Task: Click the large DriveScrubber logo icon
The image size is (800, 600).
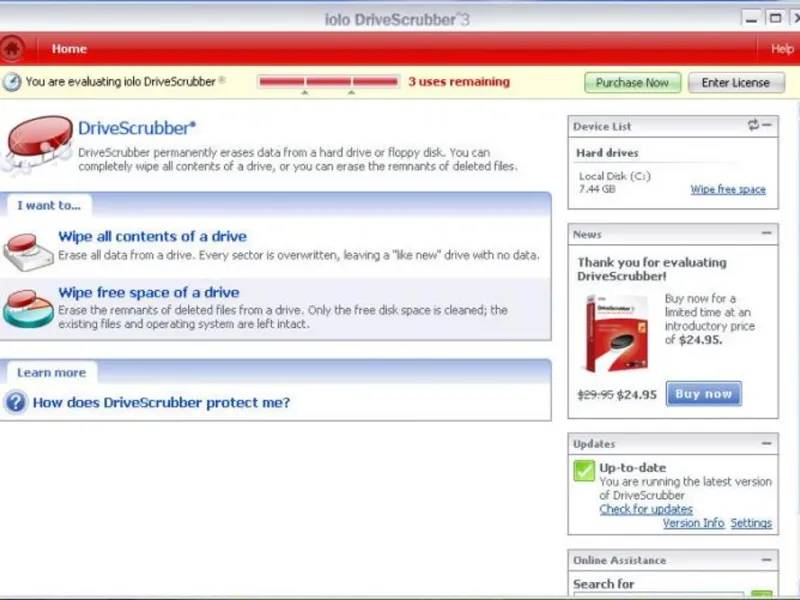Action: coord(37,144)
